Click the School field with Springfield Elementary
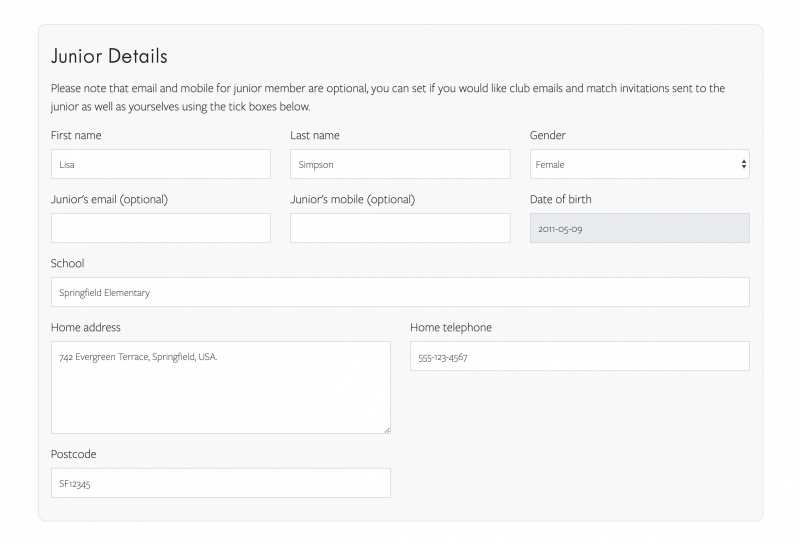This screenshot has width=800, height=543. (399, 292)
